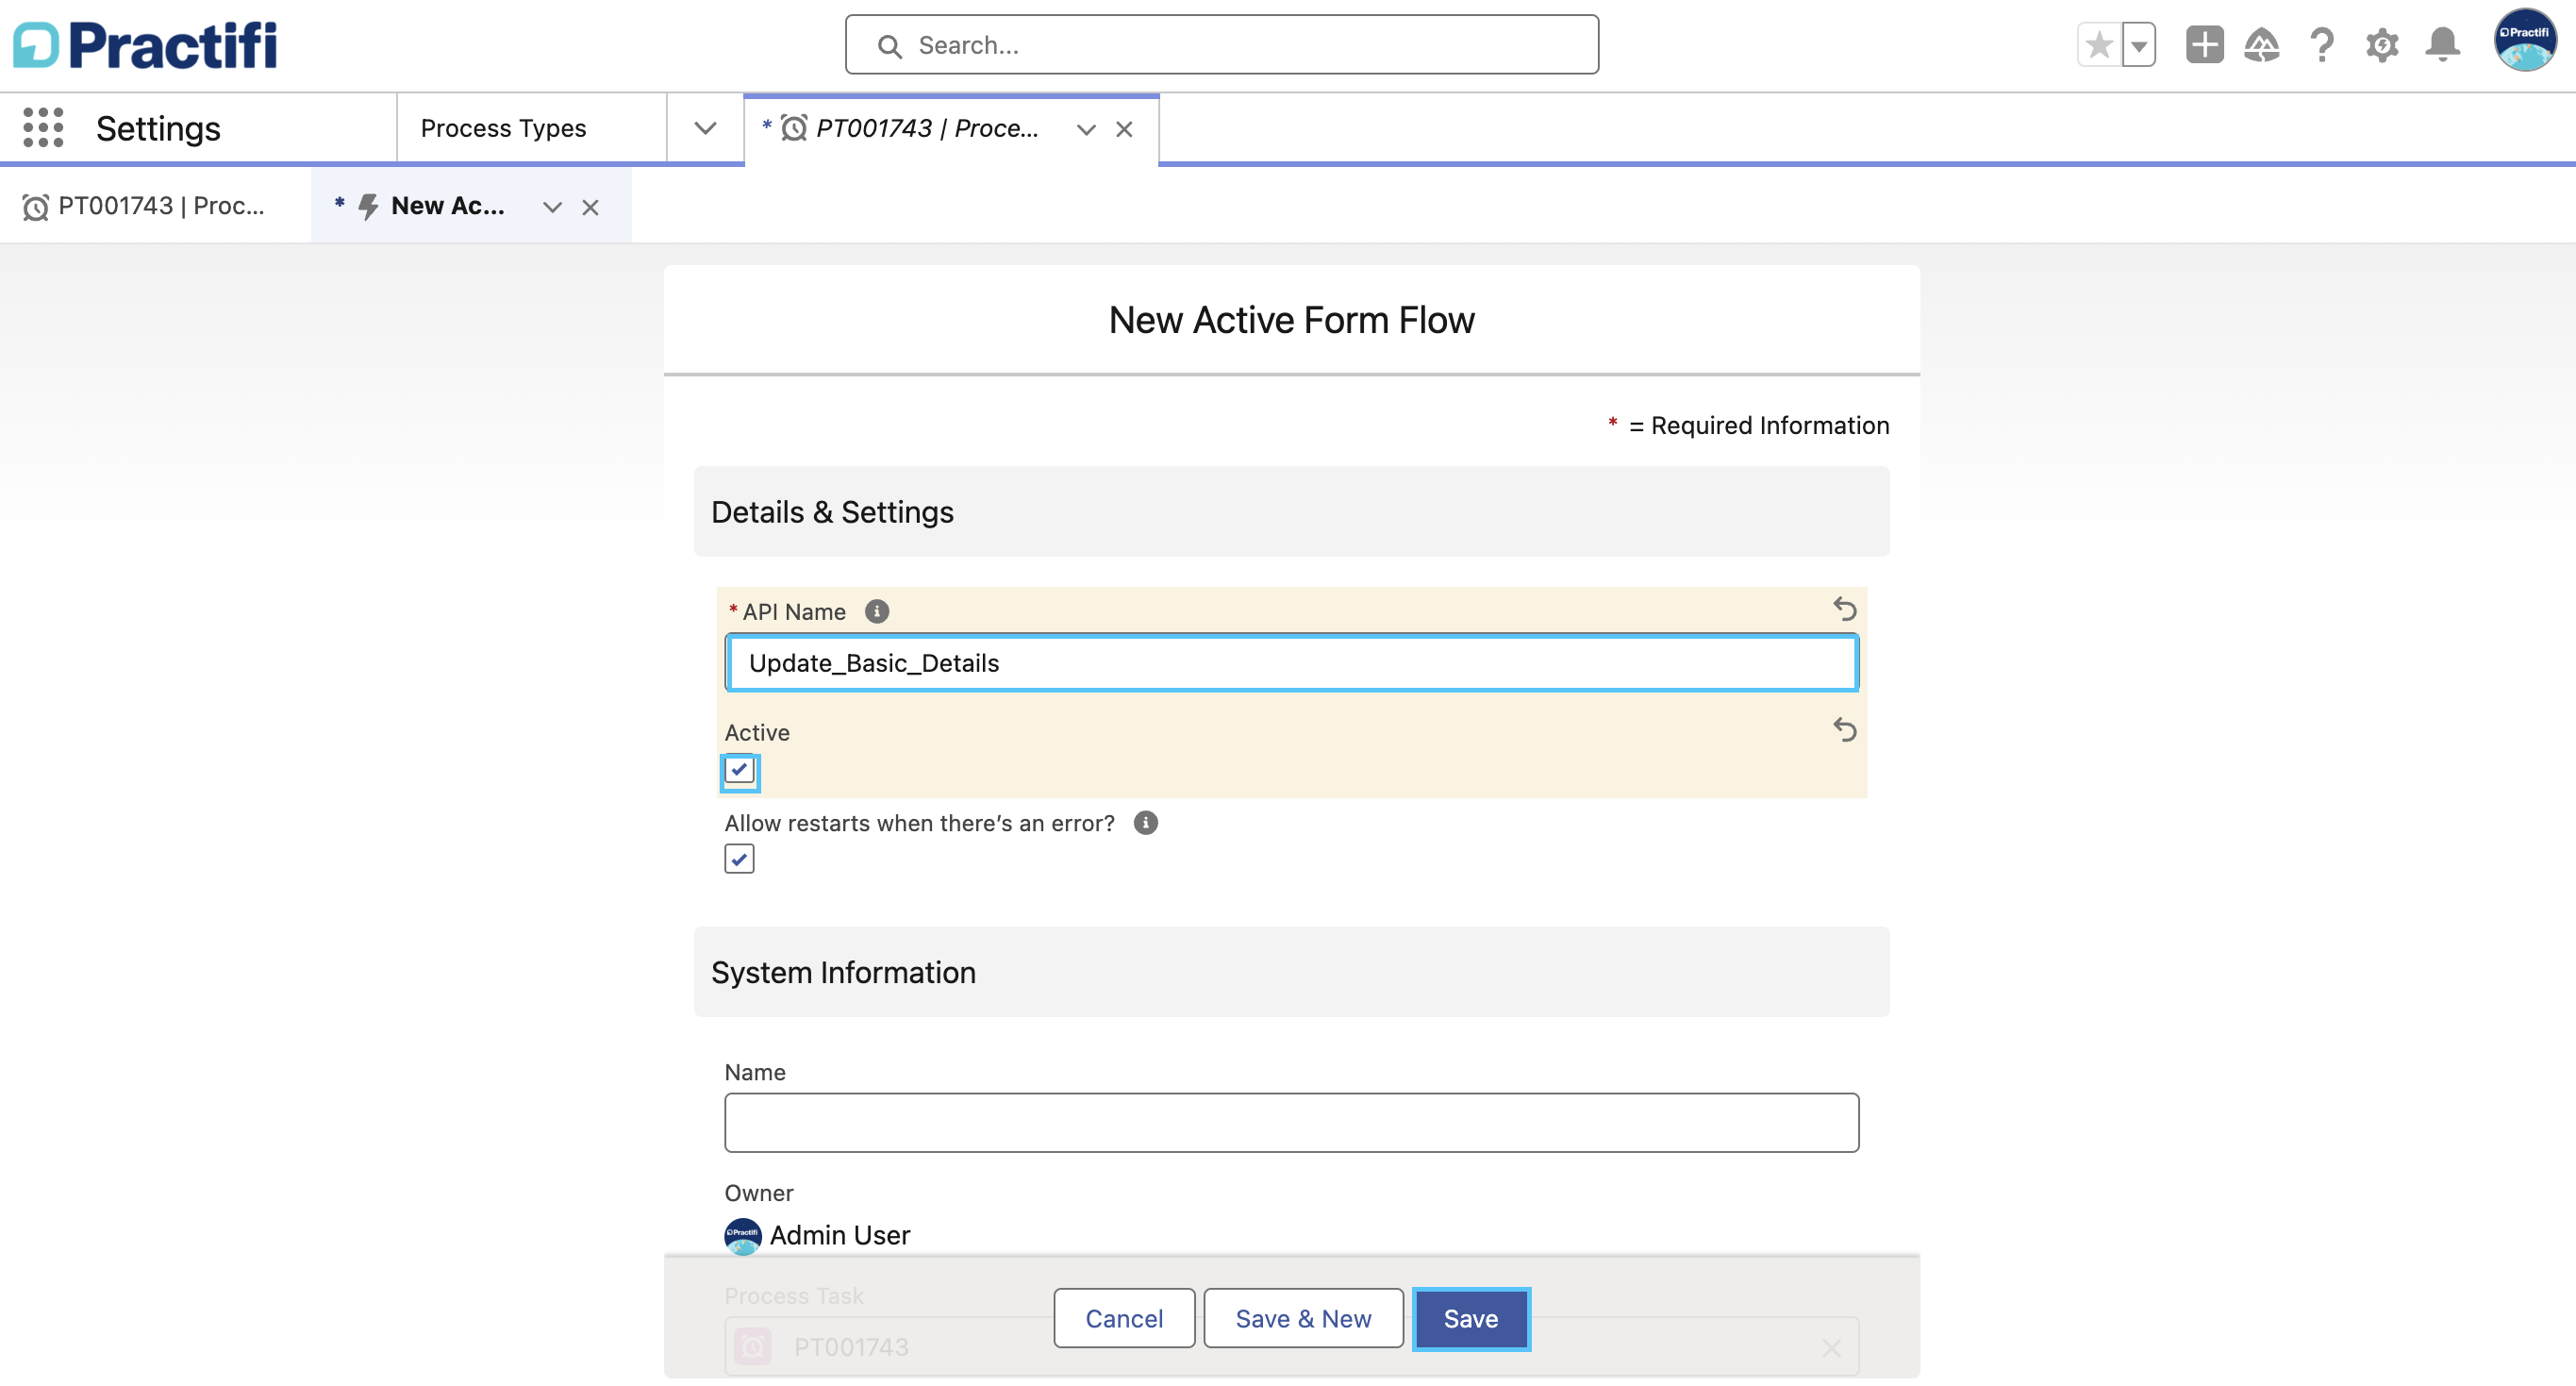Click the Save button

coord(1470,1318)
